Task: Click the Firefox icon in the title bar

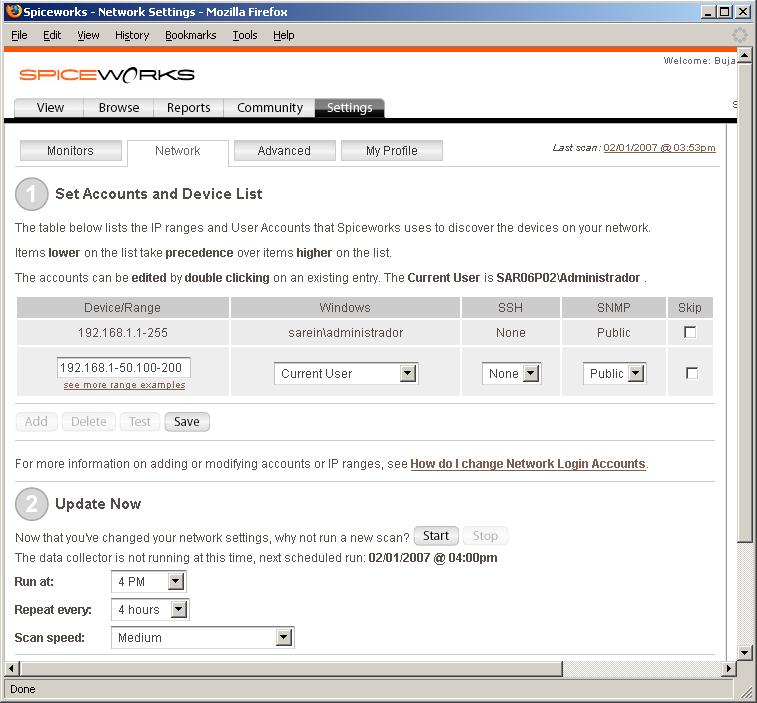Action: [x=14, y=11]
